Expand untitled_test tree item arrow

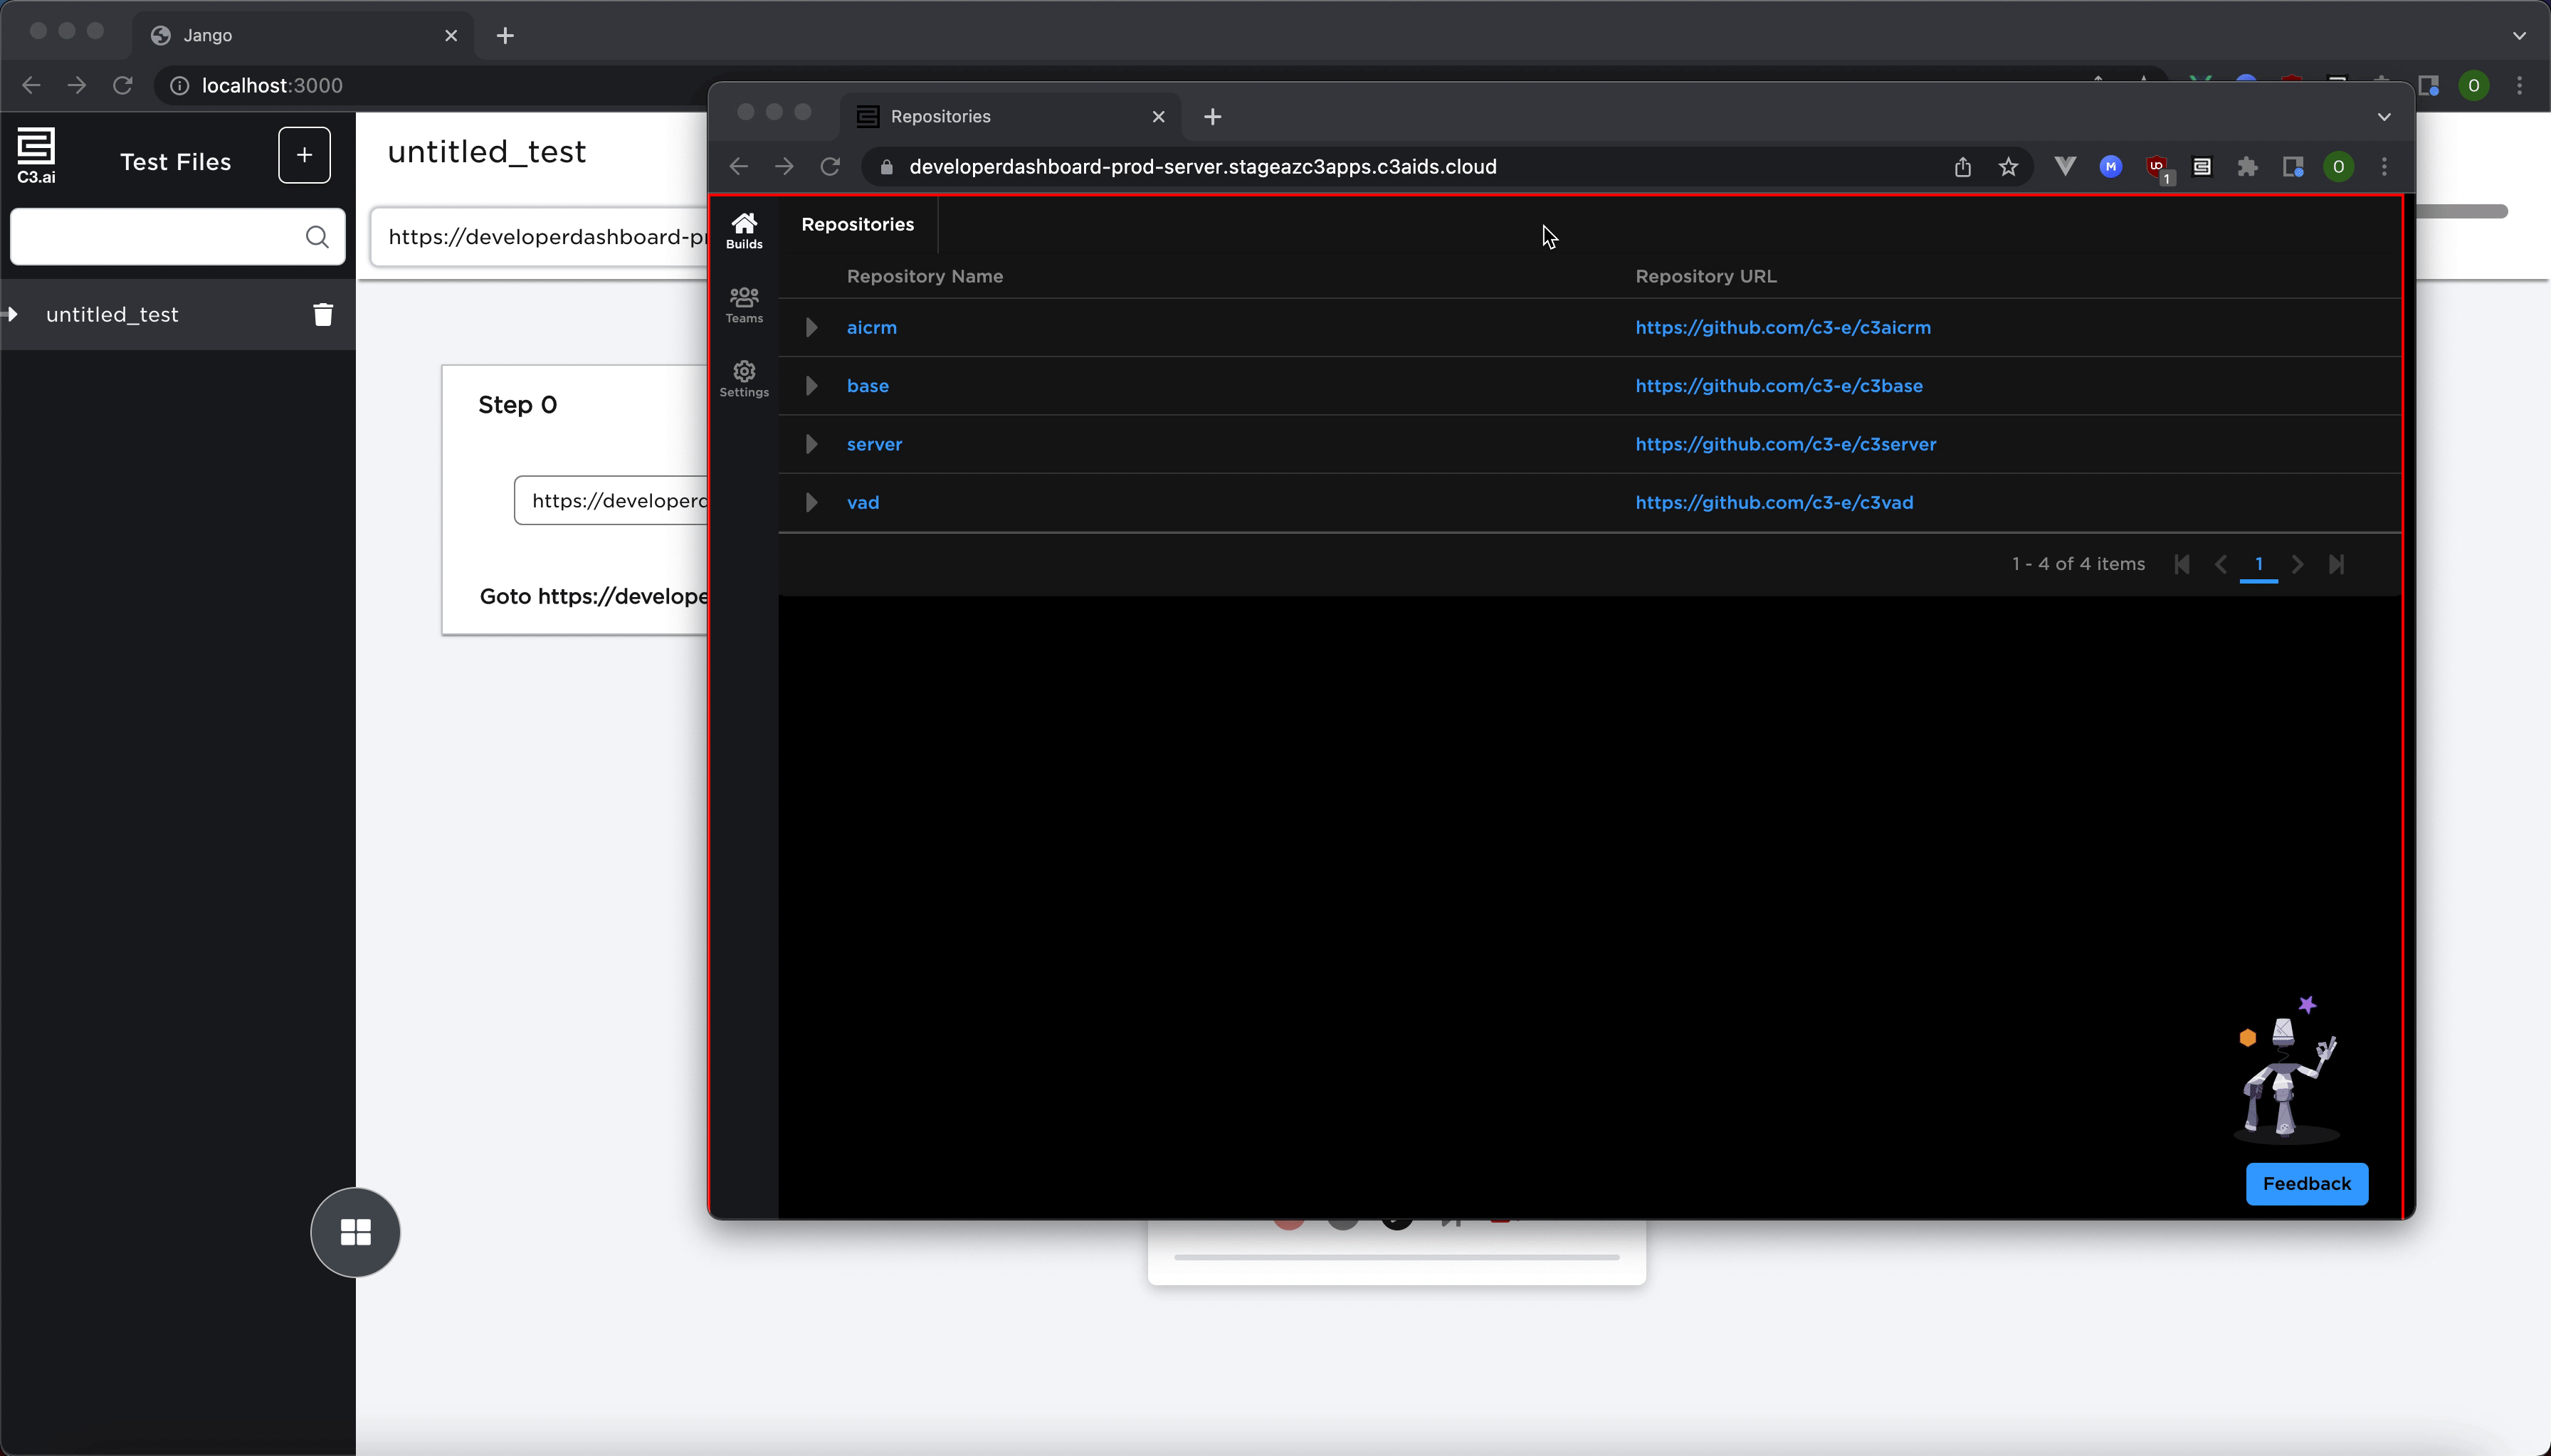pyautogui.click(x=12, y=314)
